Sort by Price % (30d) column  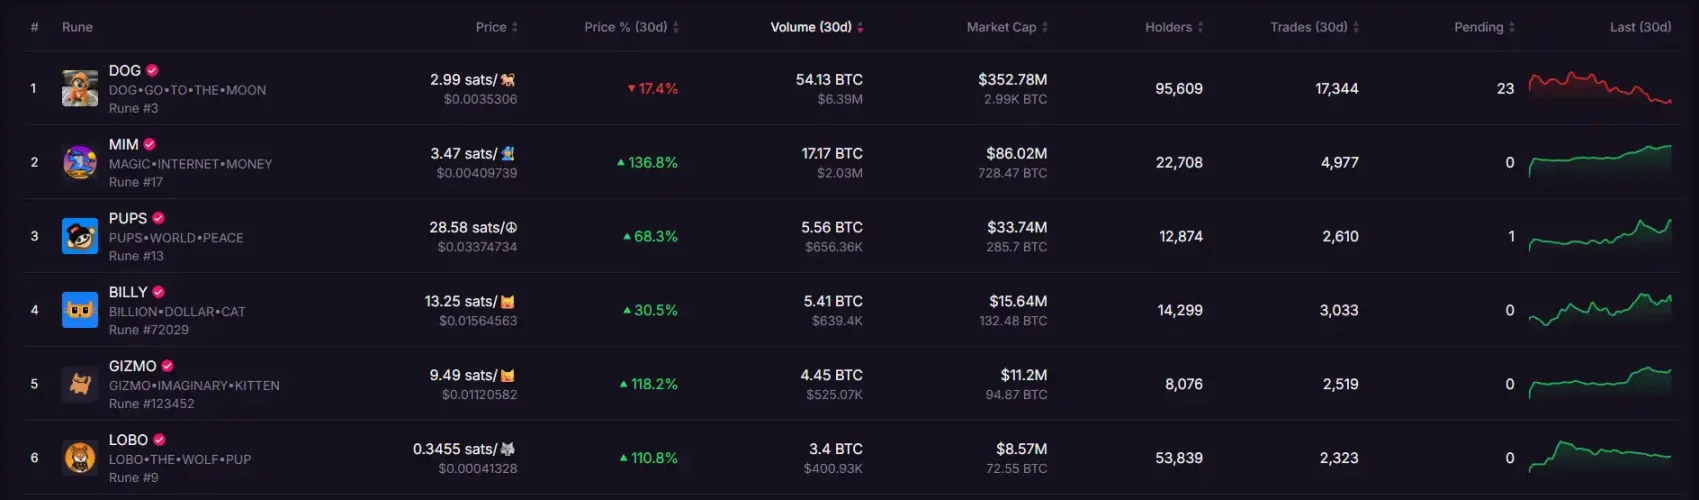click(631, 27)
